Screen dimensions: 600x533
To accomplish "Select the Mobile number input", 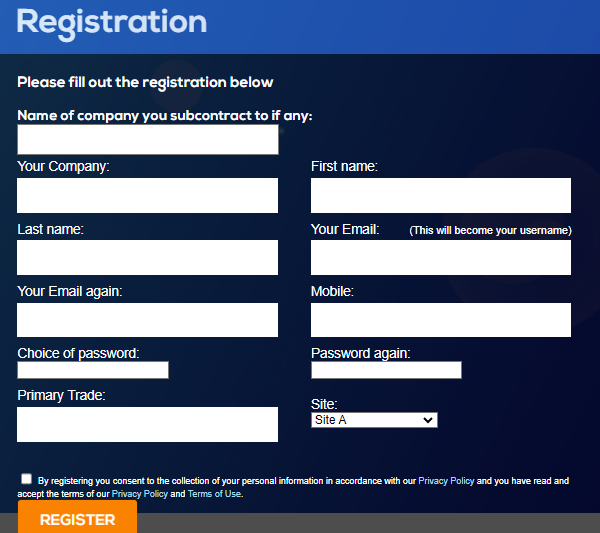I will pyautogui.click(x=440, y=320).
